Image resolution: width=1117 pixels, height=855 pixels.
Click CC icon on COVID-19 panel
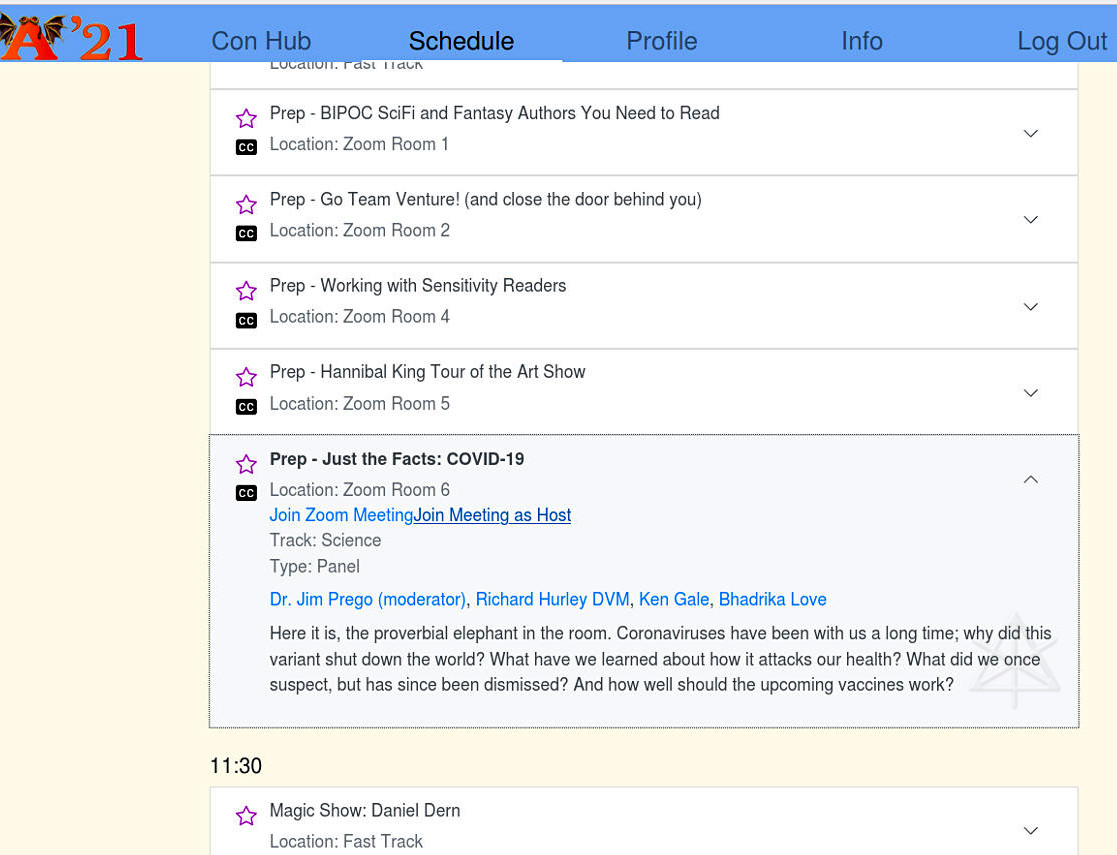coord(246,492)
